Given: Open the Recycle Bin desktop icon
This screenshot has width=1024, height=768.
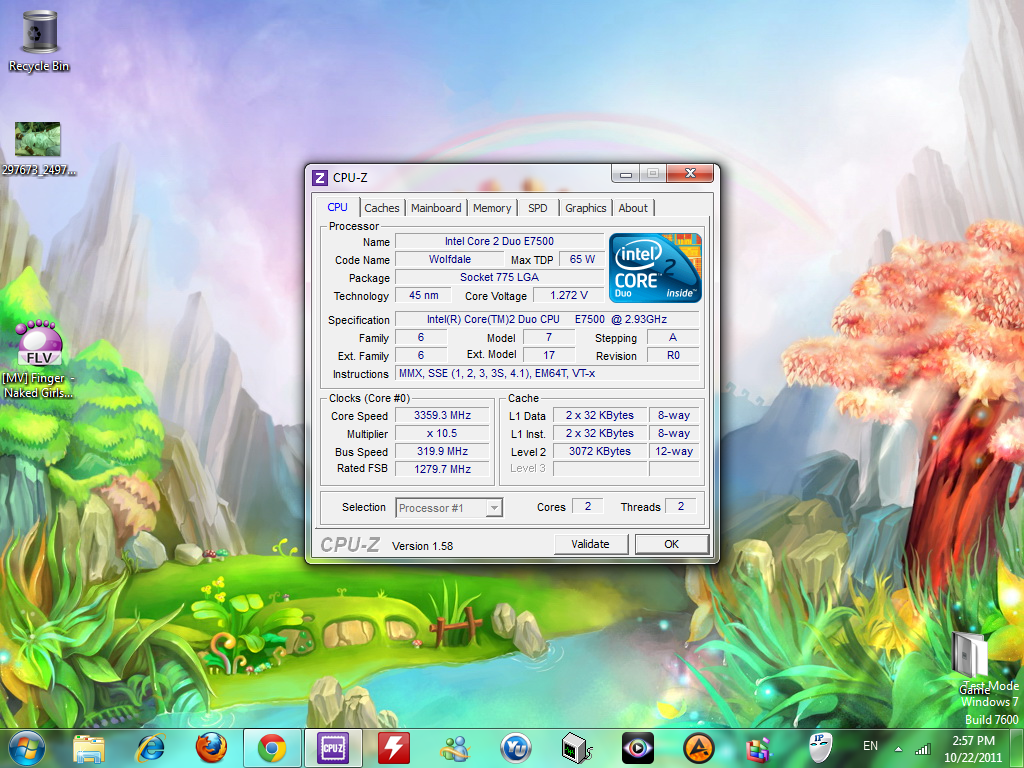Looking at the screenshot, I should click(39, 41).
